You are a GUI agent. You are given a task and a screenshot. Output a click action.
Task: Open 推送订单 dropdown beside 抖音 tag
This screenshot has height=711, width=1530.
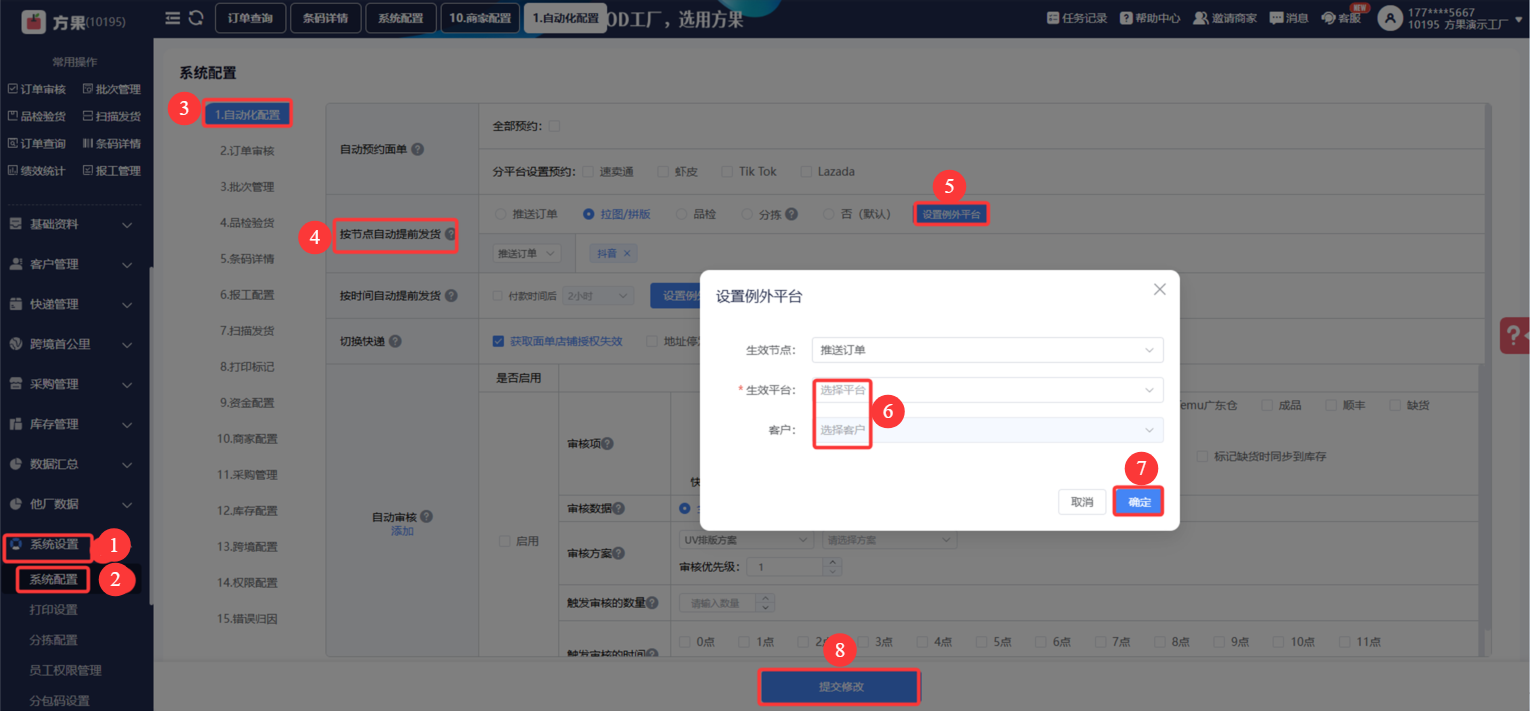click(x=527, y=254)
